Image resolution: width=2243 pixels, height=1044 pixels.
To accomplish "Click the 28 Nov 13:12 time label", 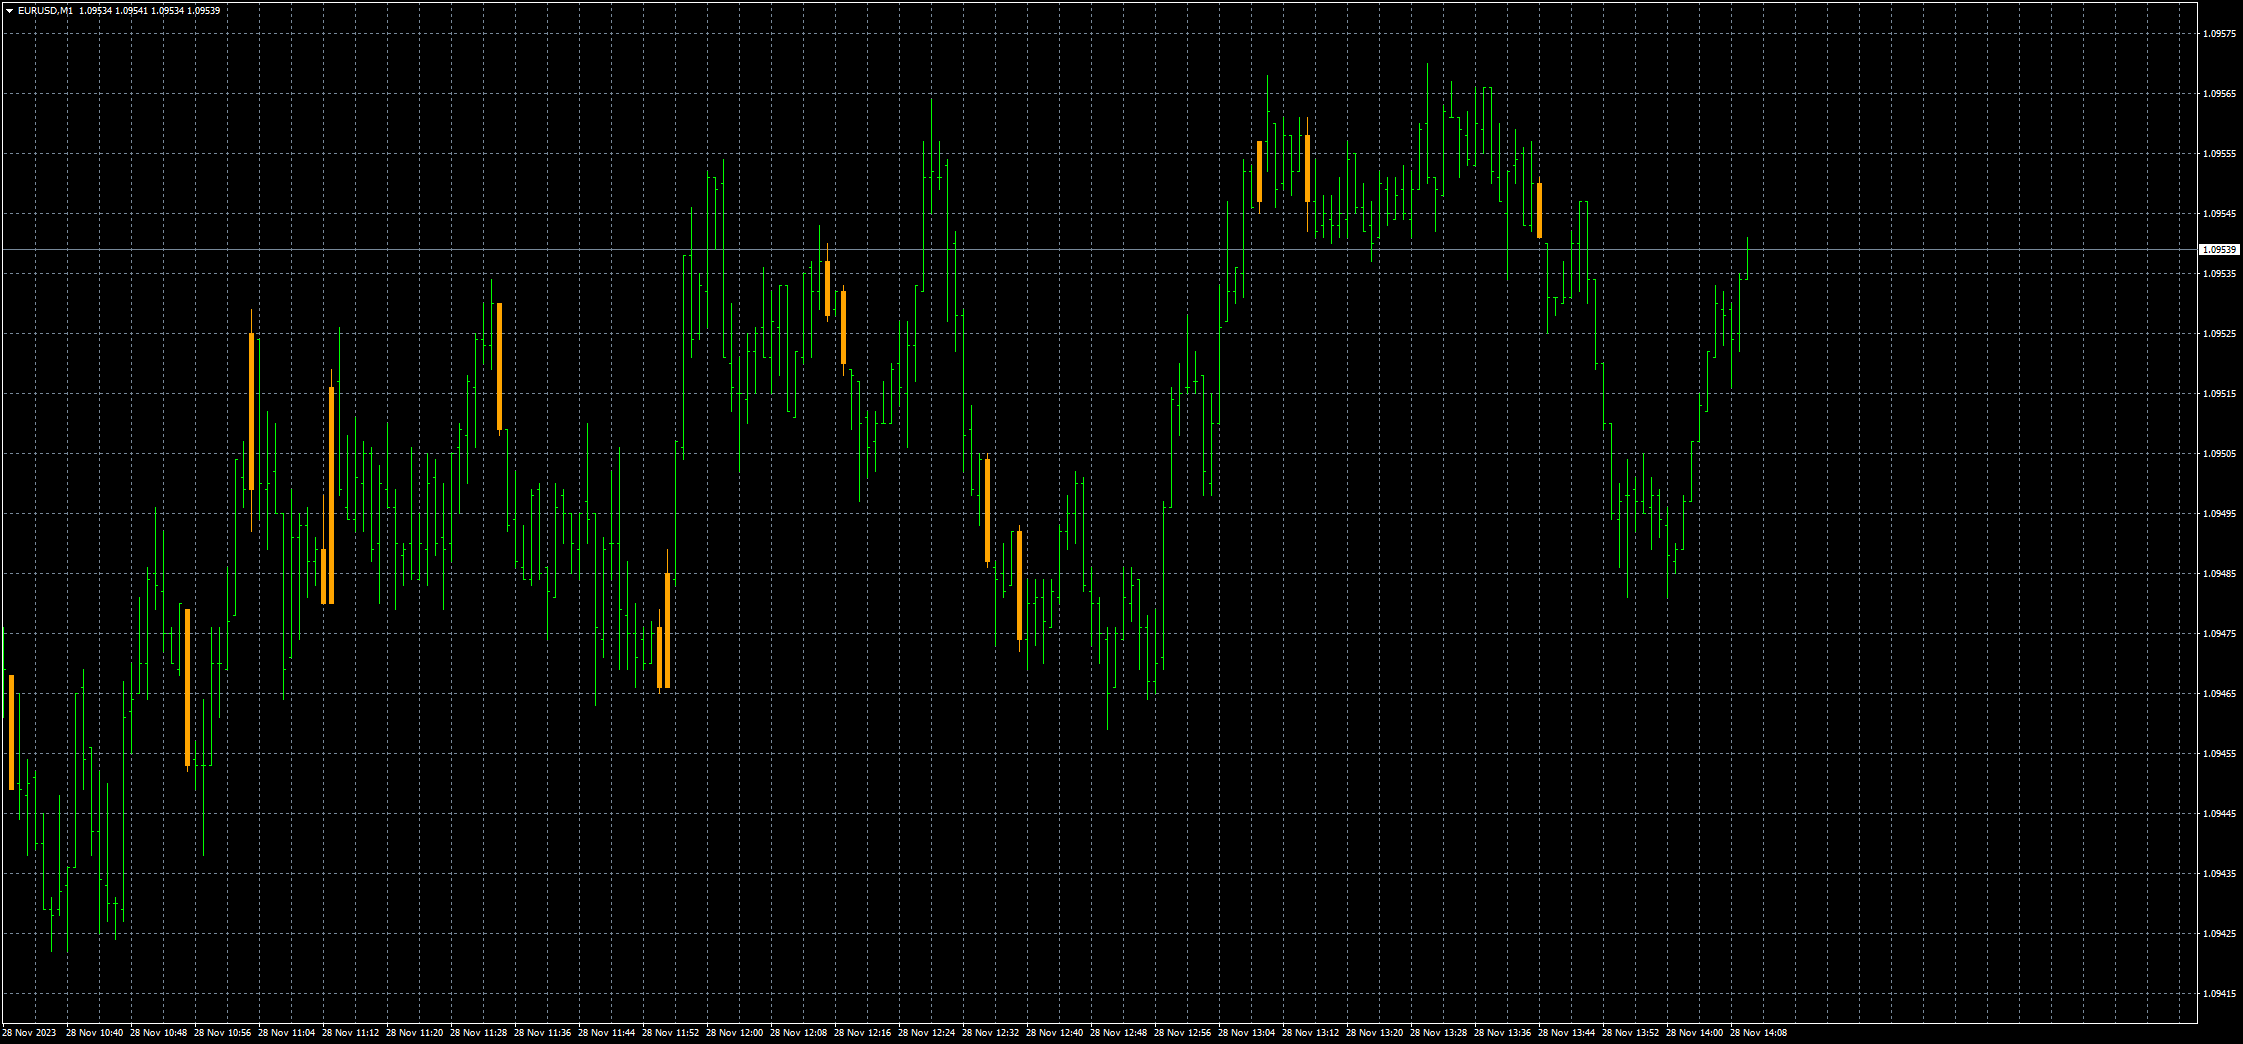I will point(1311,1033).
